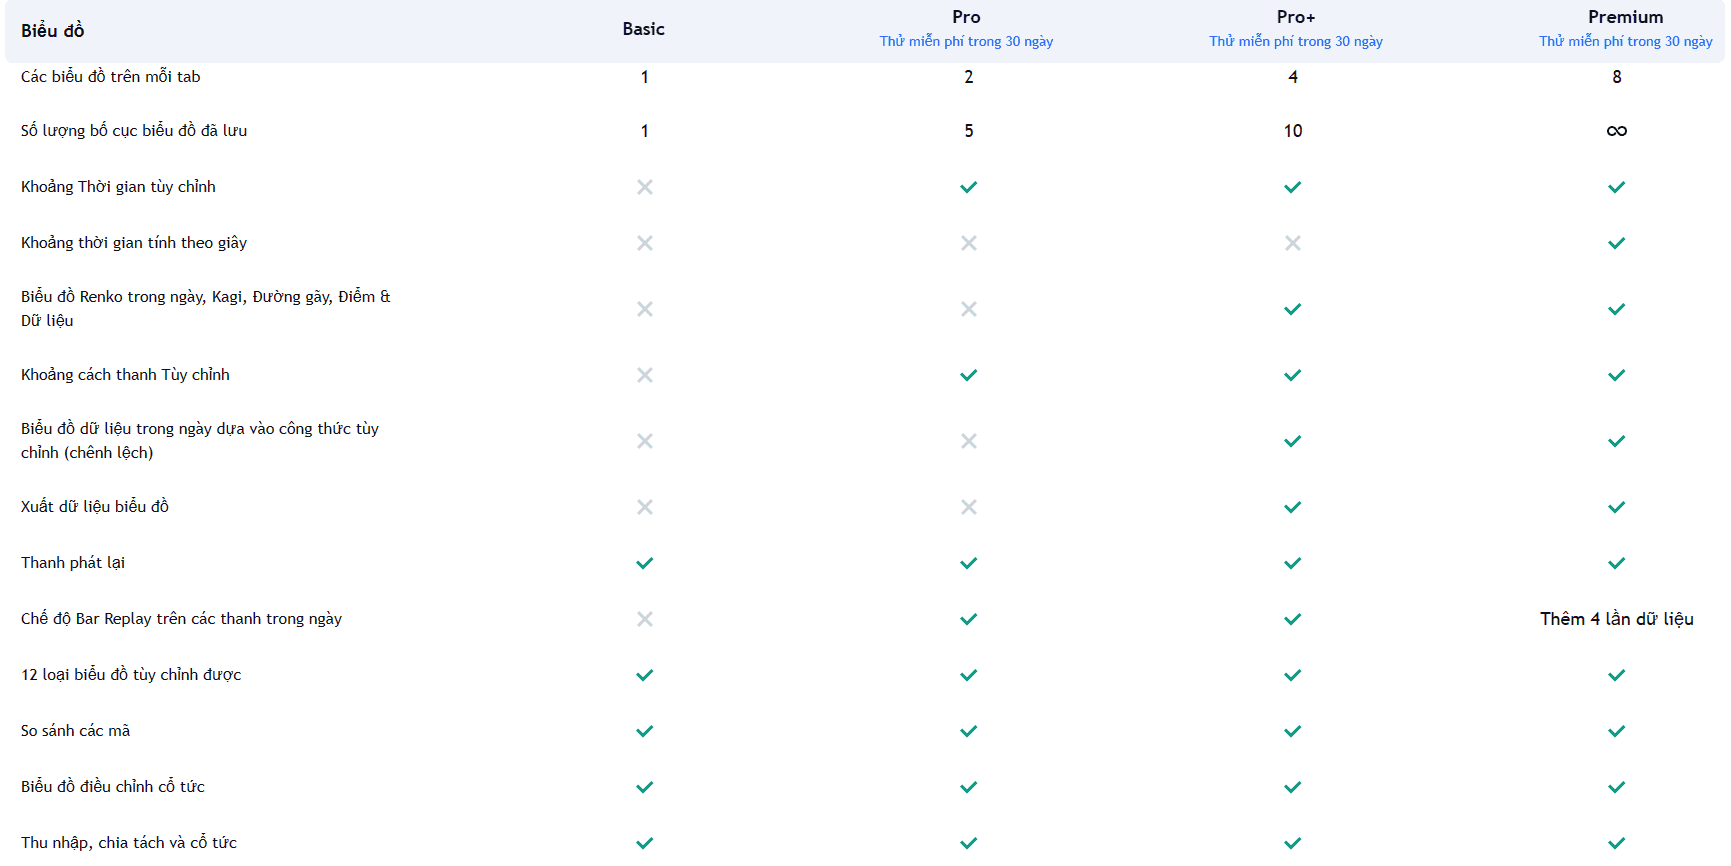Click Pro+ checkmark for 'Khoảng Thời gian tùy chỉnh'

[x=1293, y=187]
